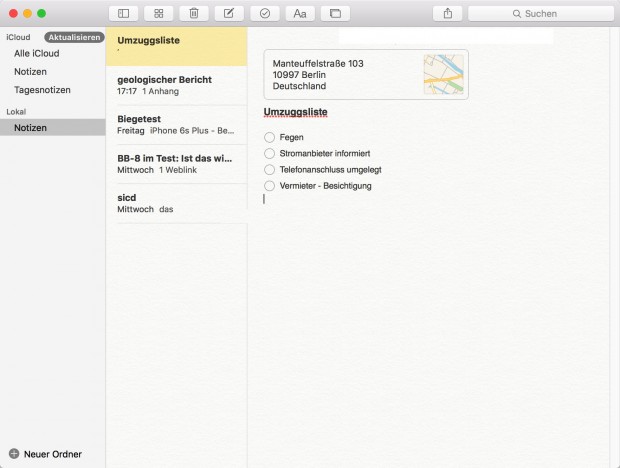This screenshot has width=620, height=468.
Task: Maximize window with green button
Action: 42,13
